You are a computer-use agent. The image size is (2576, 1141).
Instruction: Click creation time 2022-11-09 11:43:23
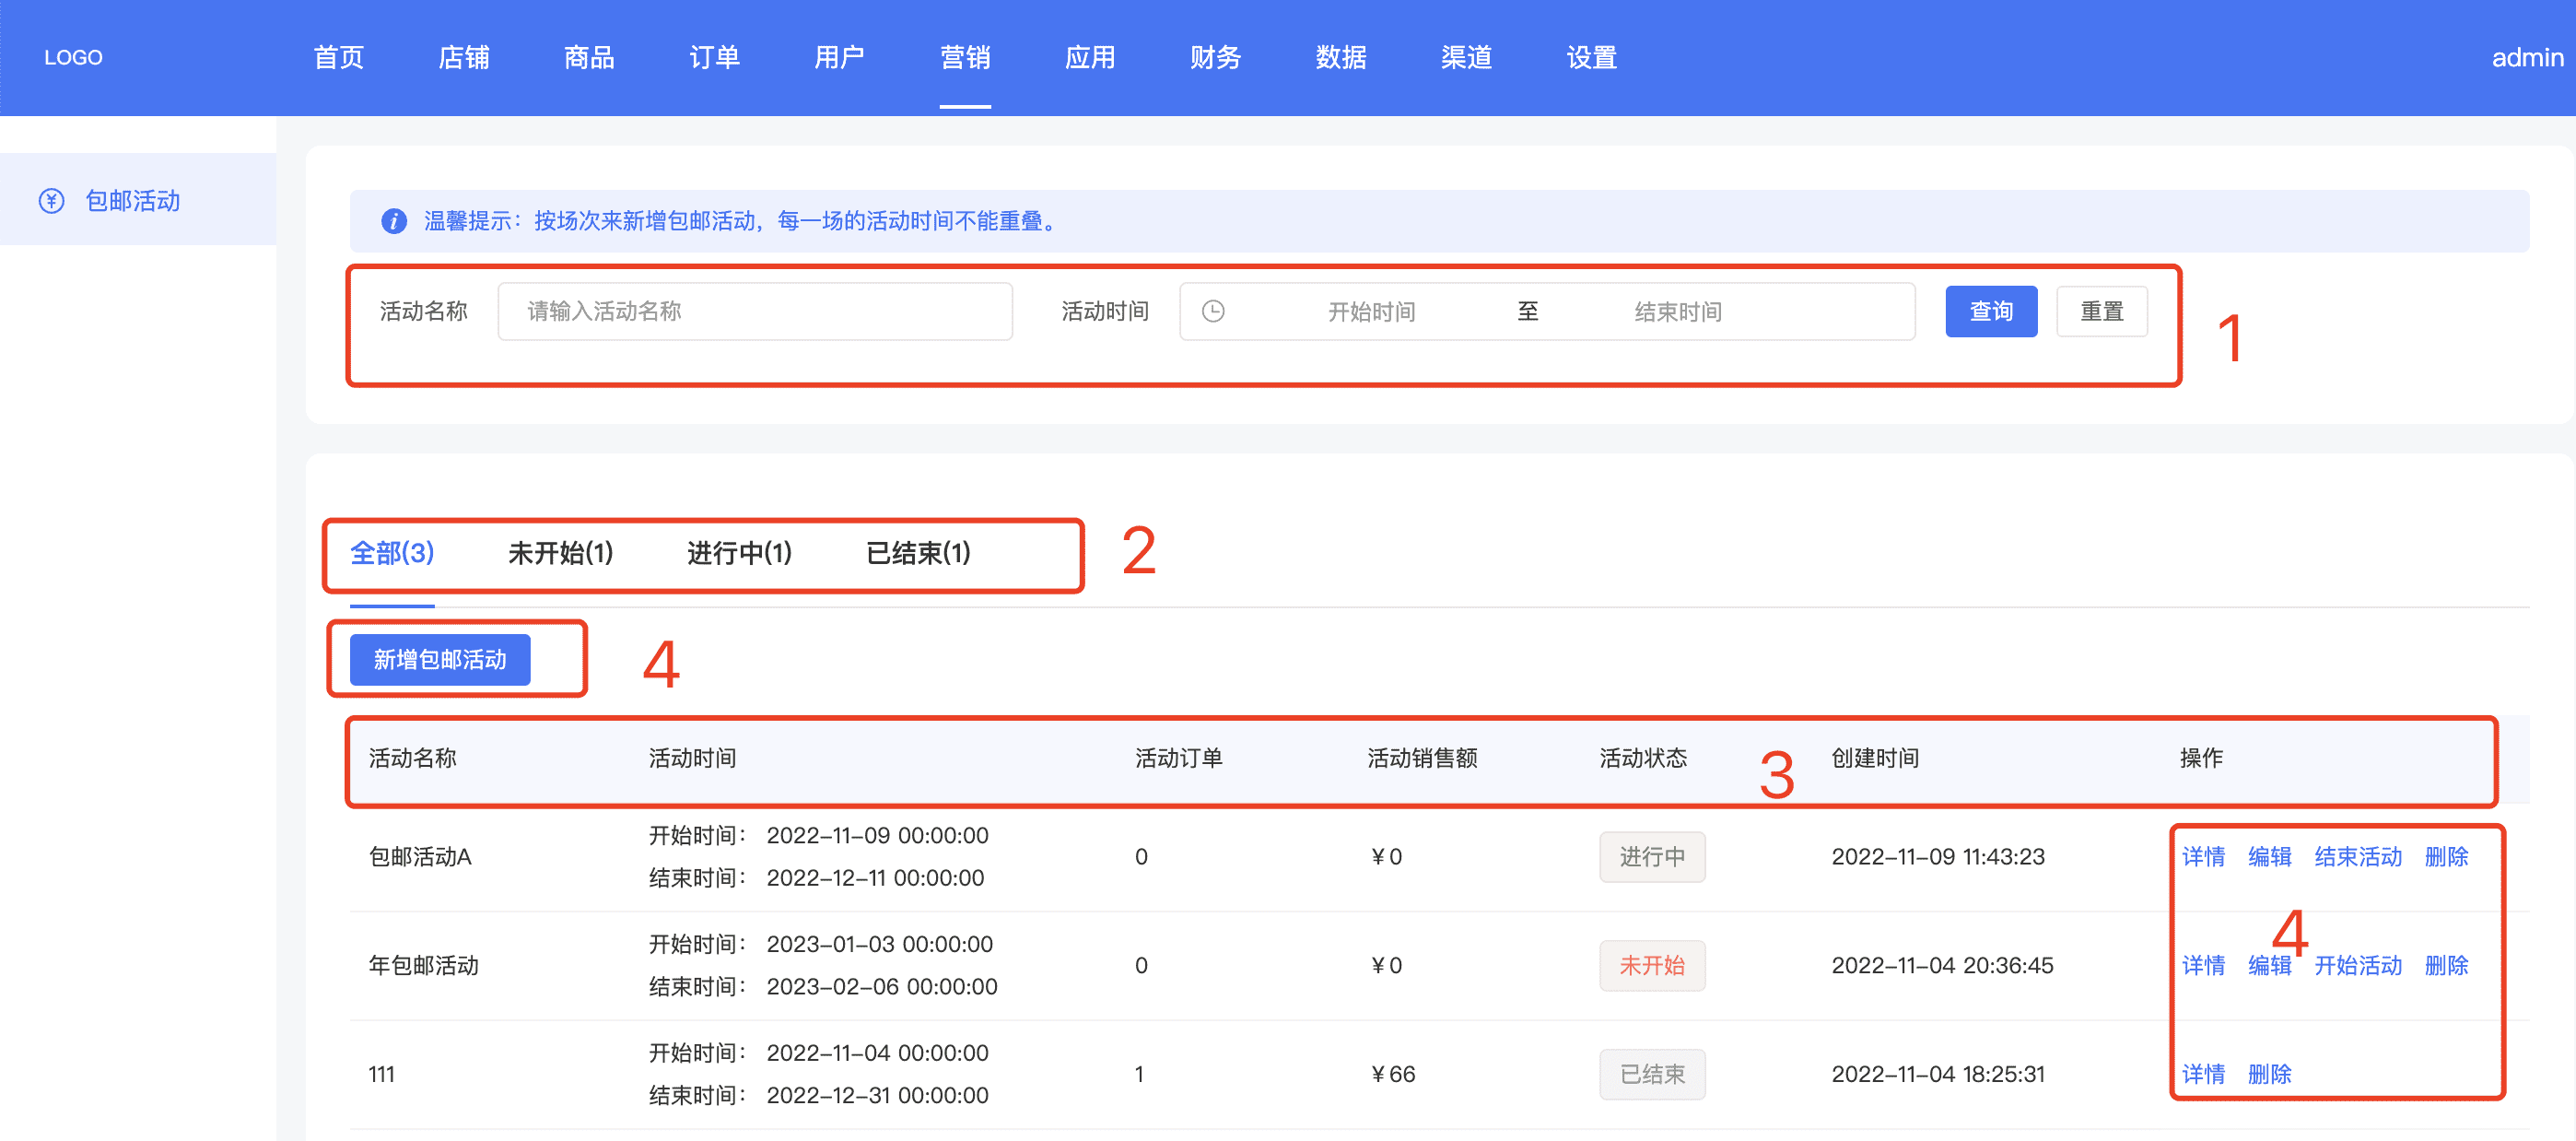tap(1937, 857)
